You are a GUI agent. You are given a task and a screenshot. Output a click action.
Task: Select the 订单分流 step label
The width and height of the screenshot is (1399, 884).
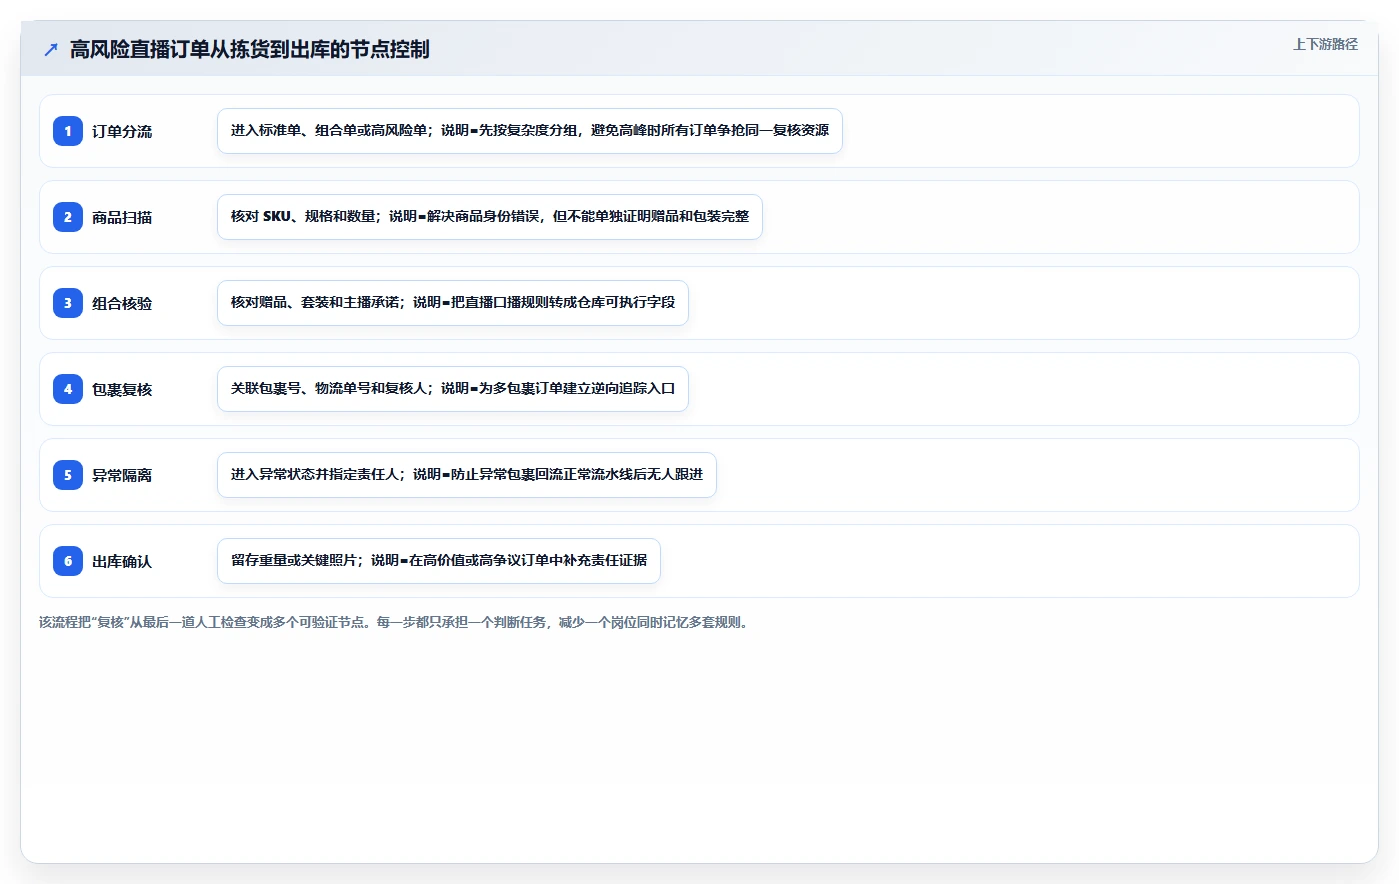pos(122,131)
